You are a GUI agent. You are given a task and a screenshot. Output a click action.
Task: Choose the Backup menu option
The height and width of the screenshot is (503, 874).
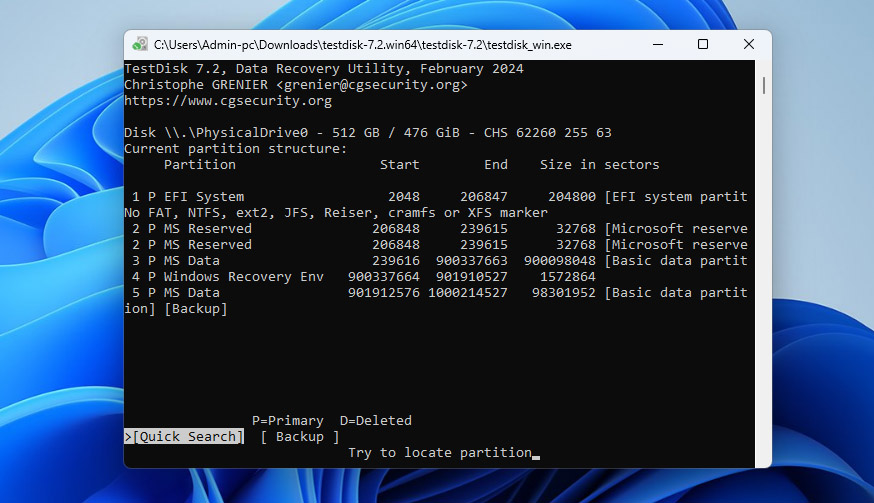coord(300,437)
